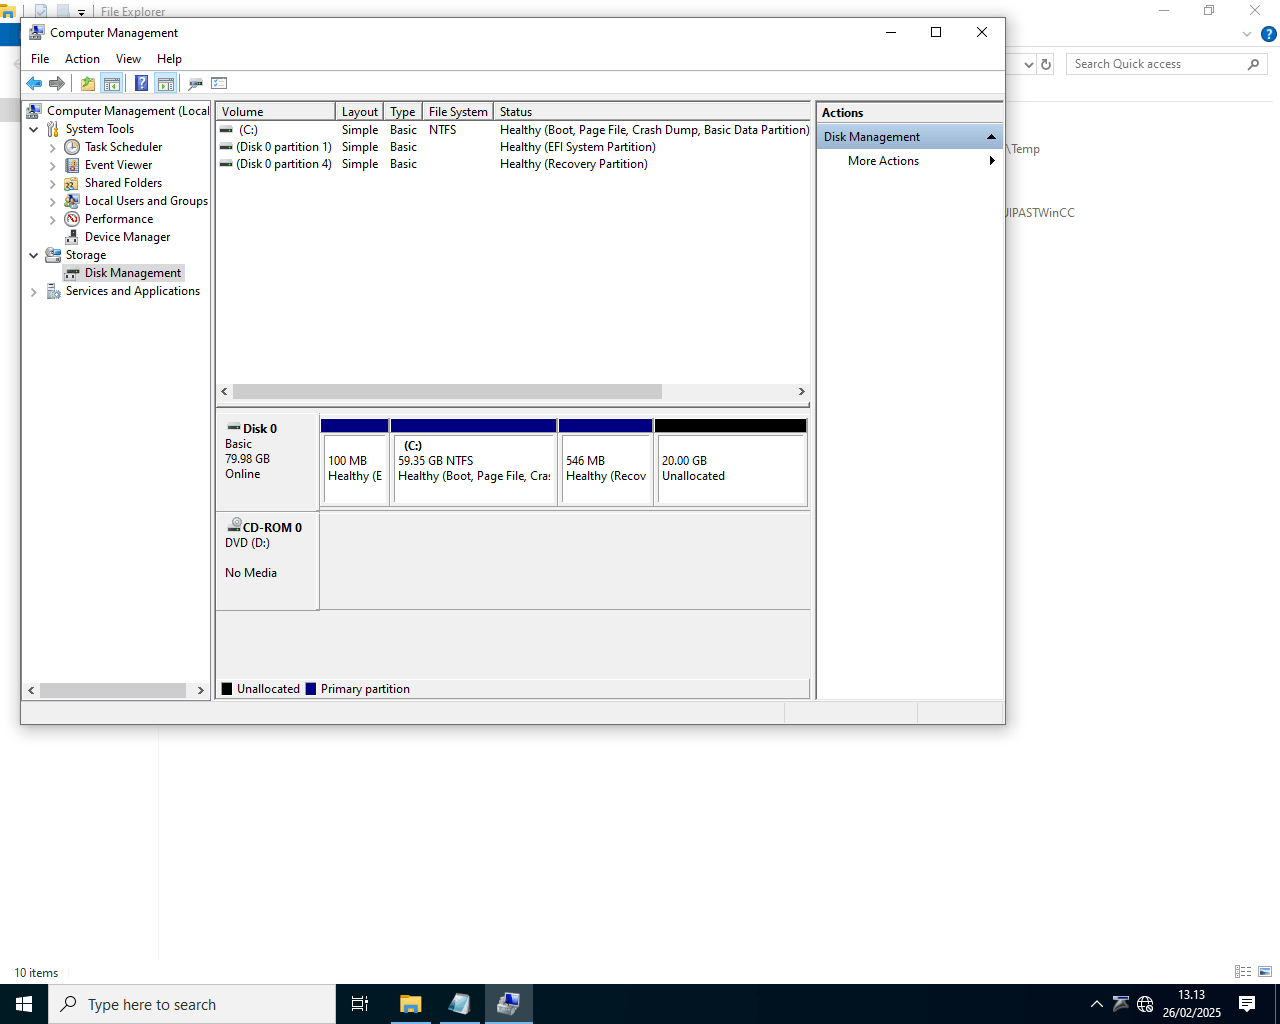Expand Local Users and Groups node
Screen dimensions: 1280x1024
[x=53, y=201]
